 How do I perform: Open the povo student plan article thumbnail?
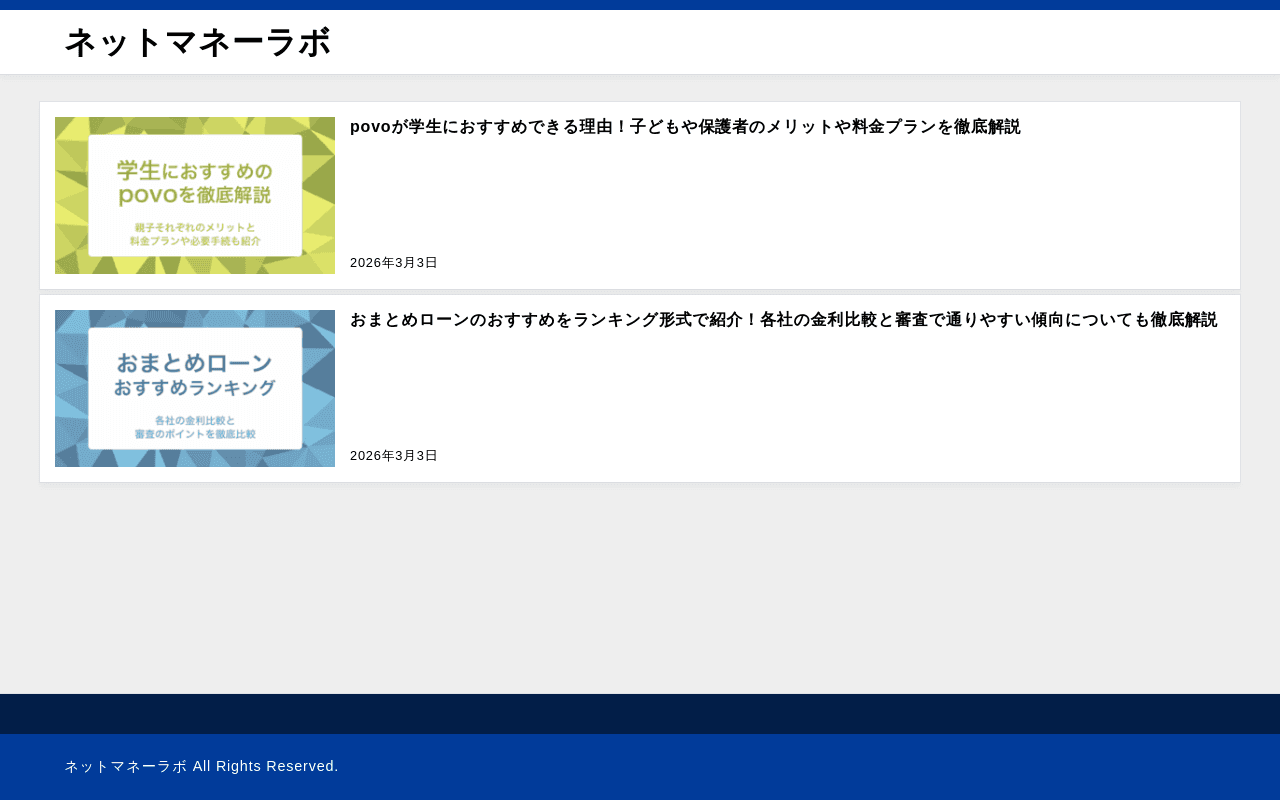(x=195, y=195)
